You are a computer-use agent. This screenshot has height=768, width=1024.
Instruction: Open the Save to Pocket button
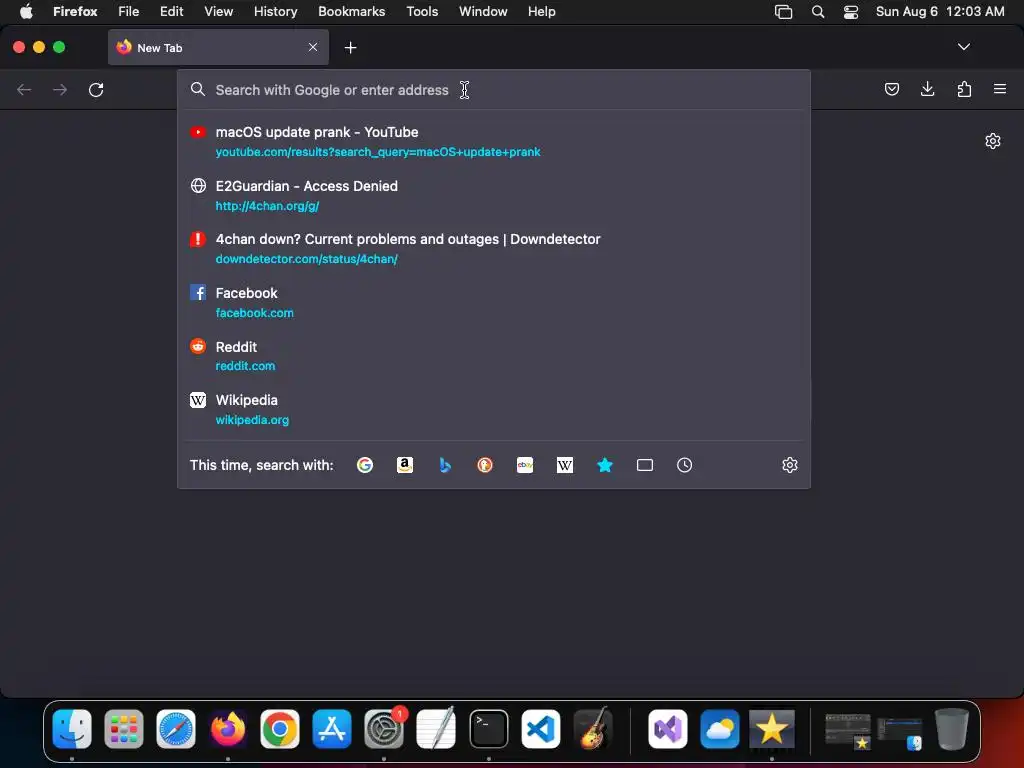pos(891,89)
